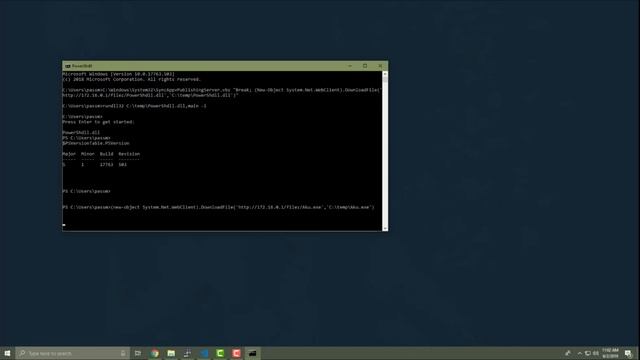Launch Google Chrome from the taskbar
This screenshot has width=640, height=360.
(x=155, y=353)
